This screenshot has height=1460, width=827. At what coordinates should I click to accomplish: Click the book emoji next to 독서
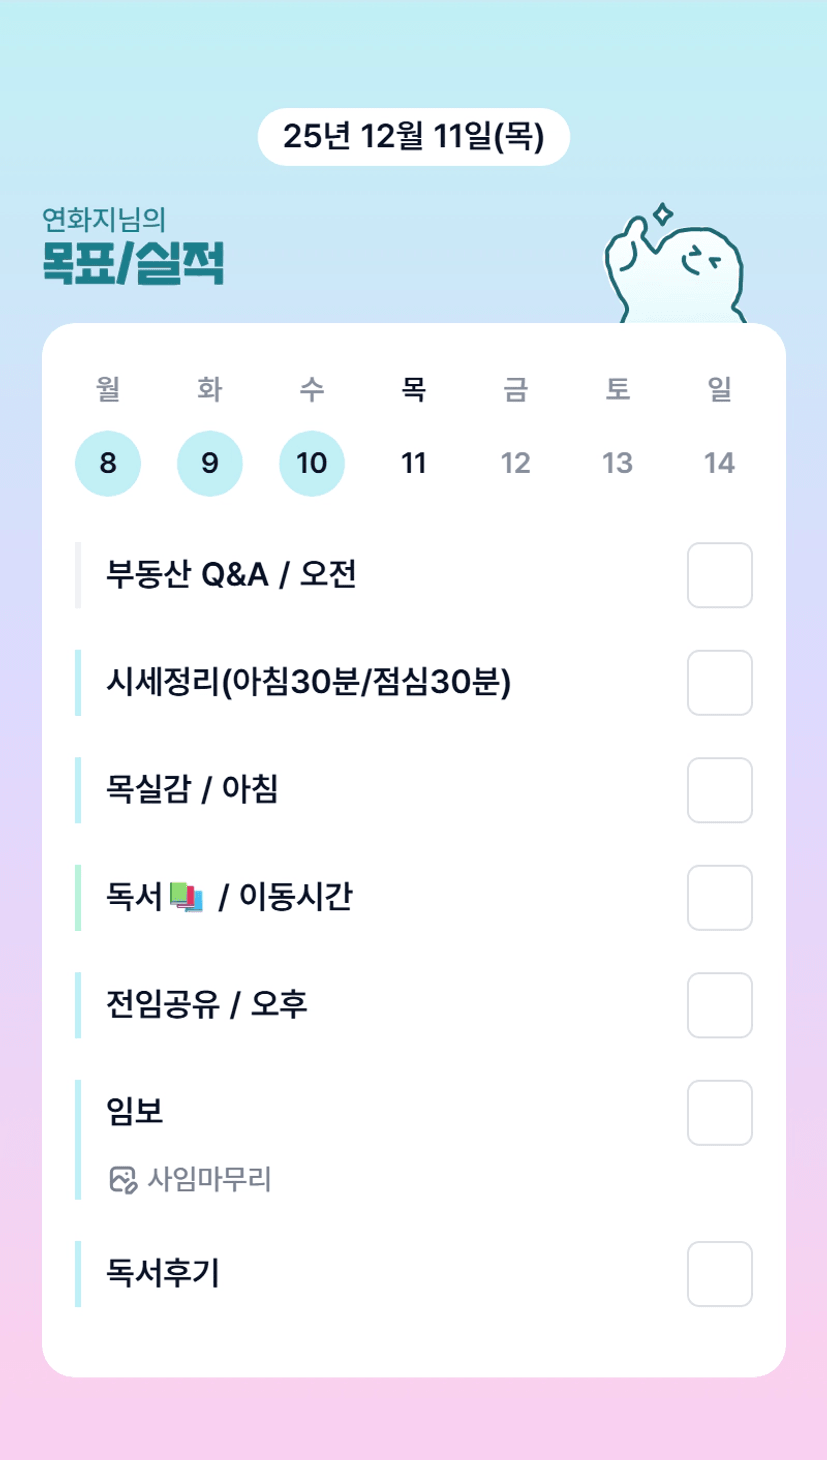pyautogui.click(x=187, y=897)
